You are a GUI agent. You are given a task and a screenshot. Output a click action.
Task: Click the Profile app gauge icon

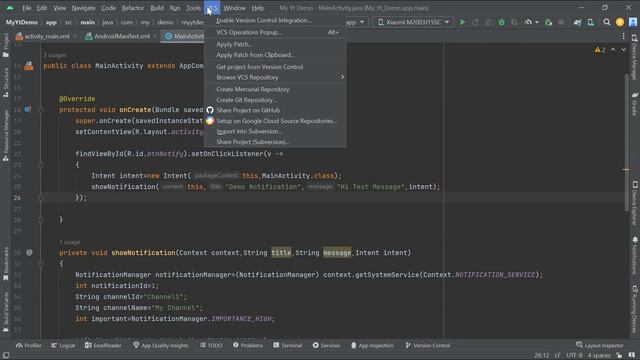[x=528, y=22]
